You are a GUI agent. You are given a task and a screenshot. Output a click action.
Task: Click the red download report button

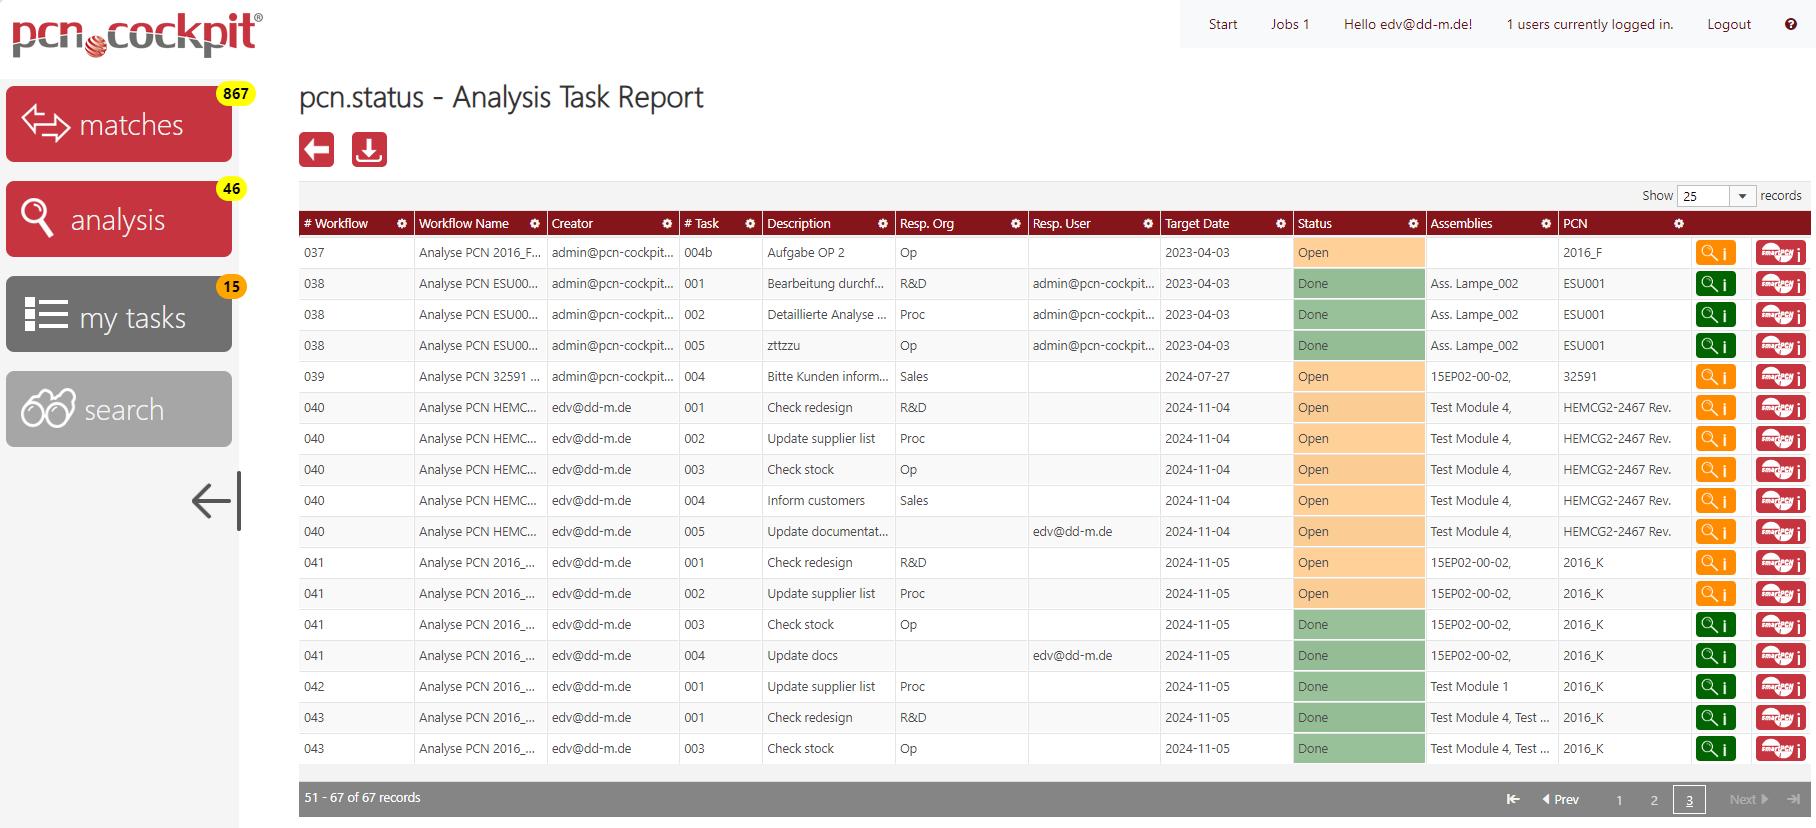[x=369, y=150]
